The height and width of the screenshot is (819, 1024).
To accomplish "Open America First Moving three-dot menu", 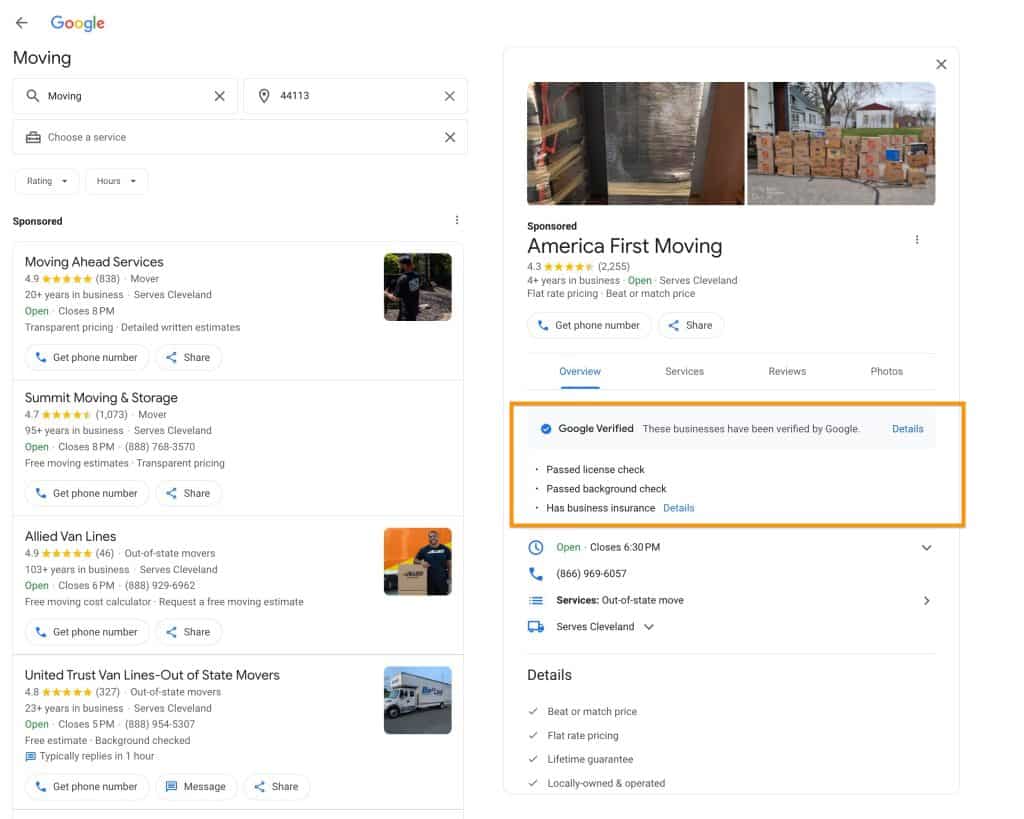I will [917, 240].
